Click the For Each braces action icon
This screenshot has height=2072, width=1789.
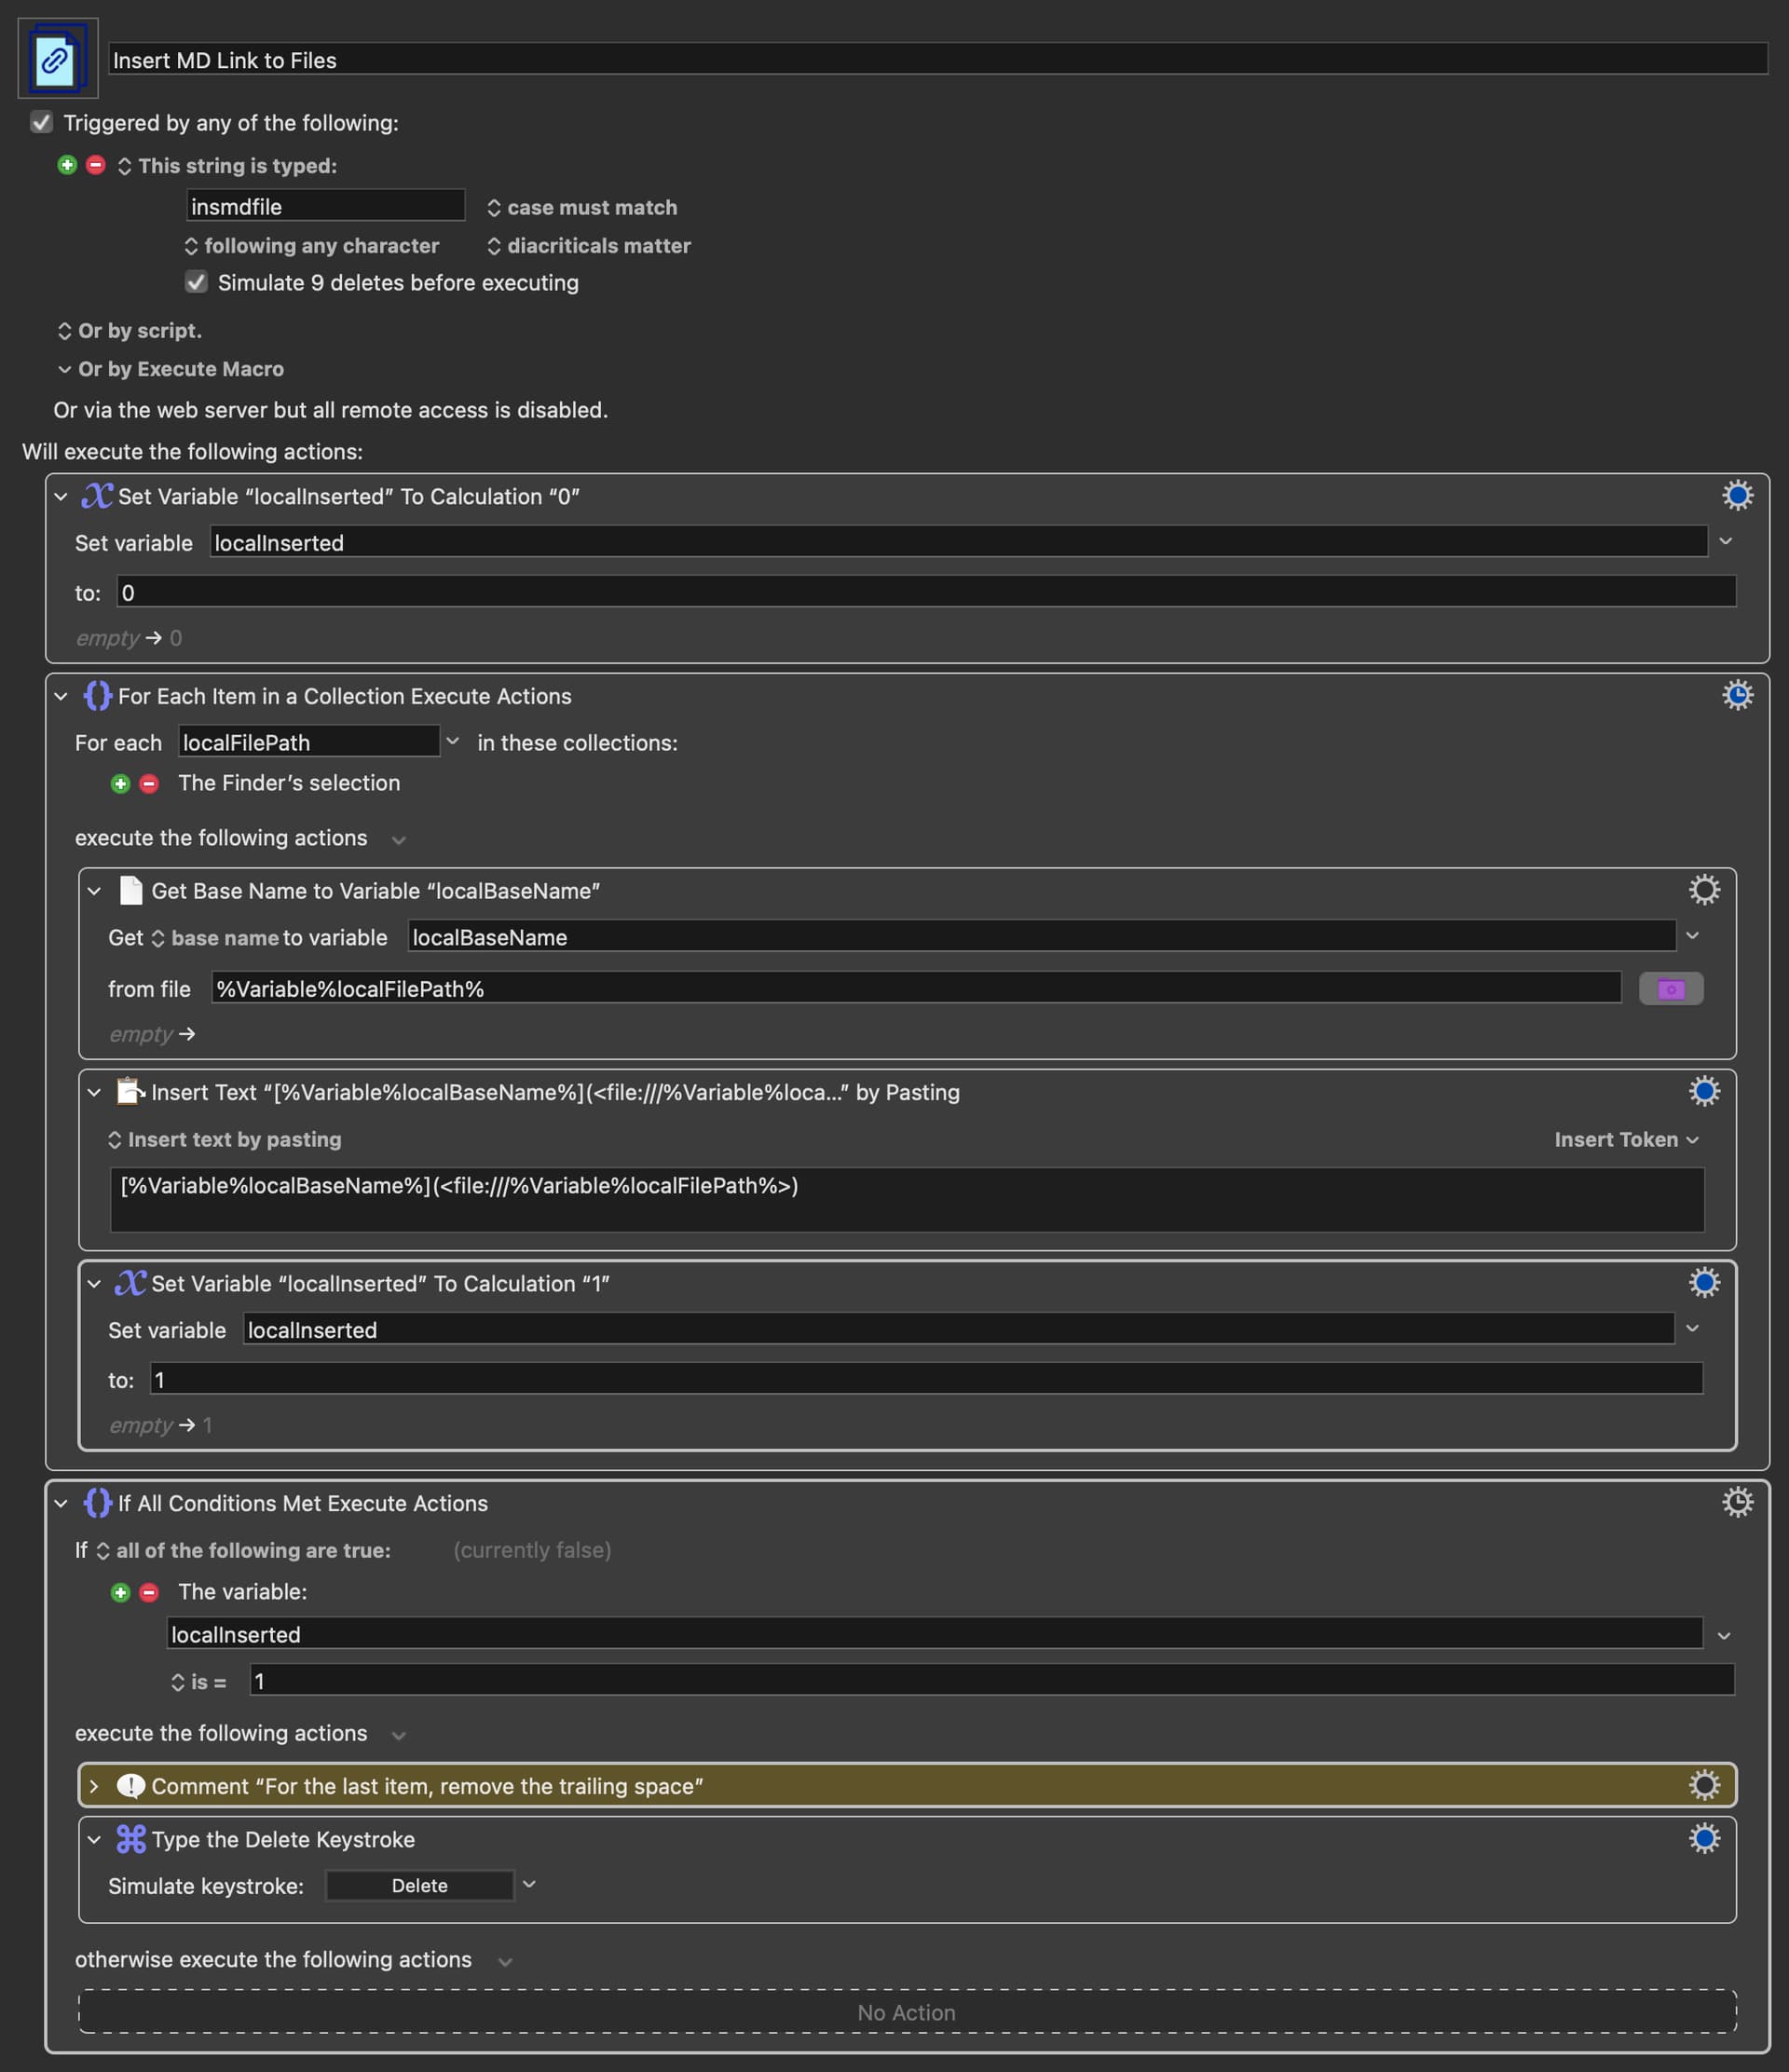point(97,696)
